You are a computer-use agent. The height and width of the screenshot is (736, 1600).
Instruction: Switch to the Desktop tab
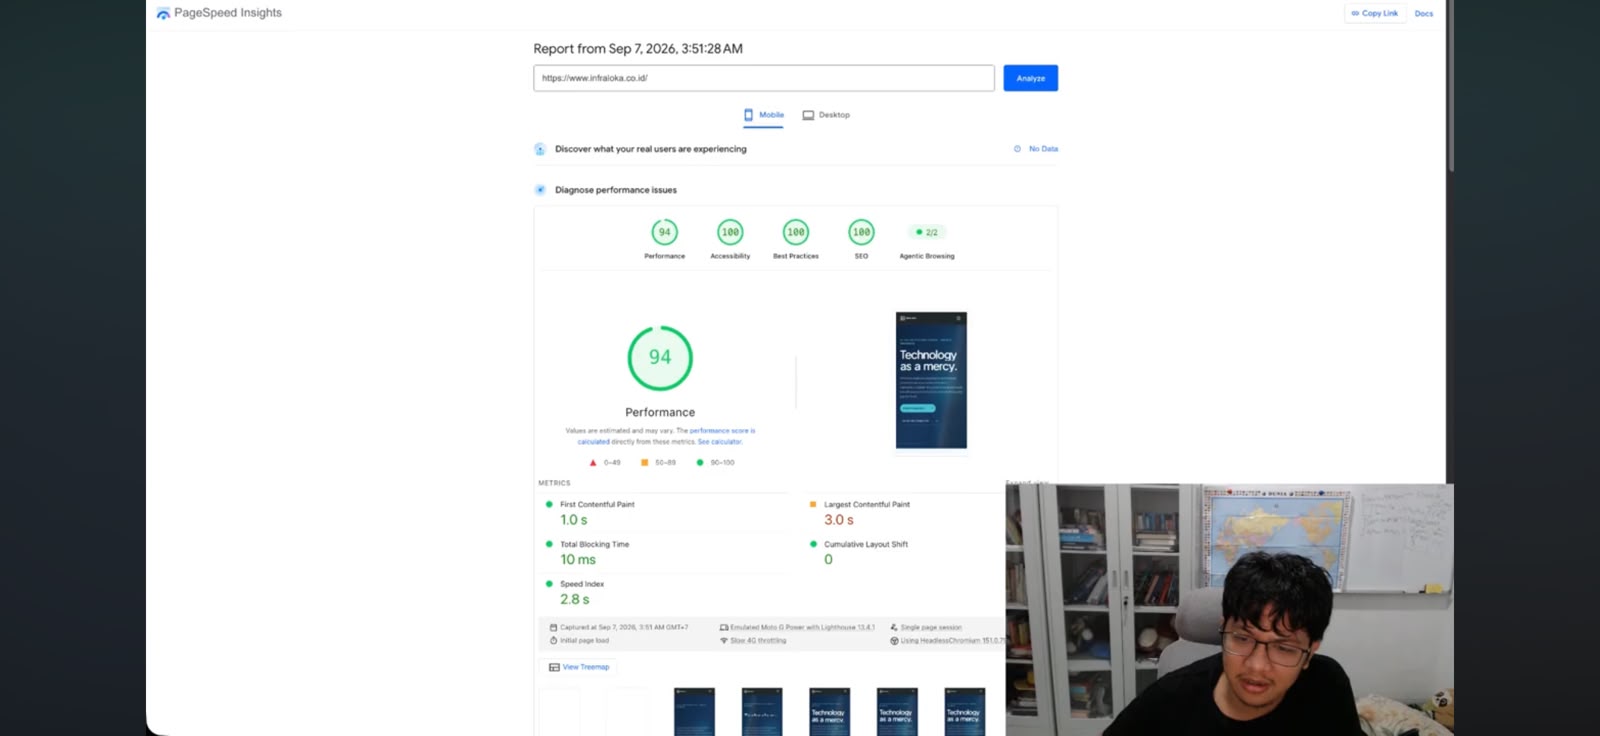pyautogui.click(x=826, y=115)
